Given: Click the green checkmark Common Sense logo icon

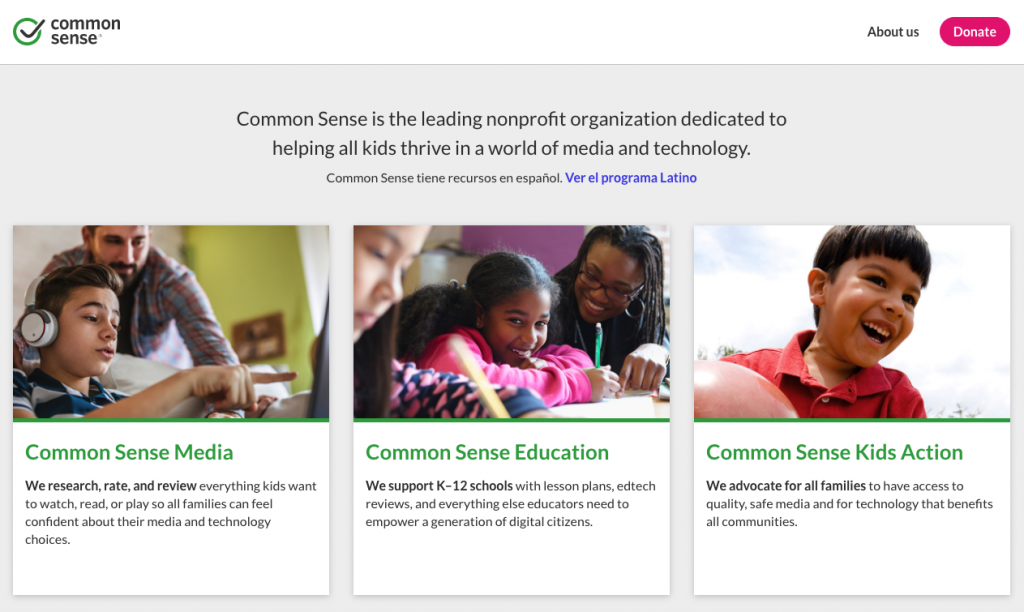Looking at the screenshot, I should 29,31.
